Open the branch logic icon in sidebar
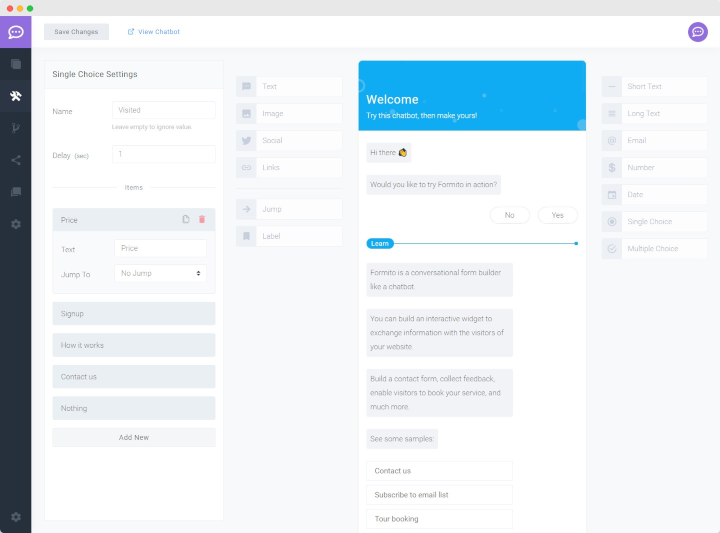The width and height of the screenshot is (720, 533). (x=16, y=128)
